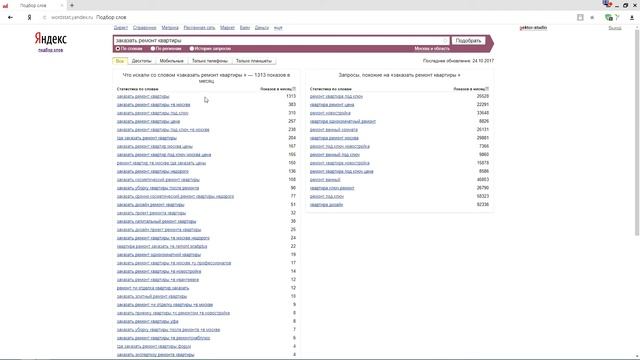
Task: Click the green extension icon in the toolbar
Action: (x=609, y=18)
